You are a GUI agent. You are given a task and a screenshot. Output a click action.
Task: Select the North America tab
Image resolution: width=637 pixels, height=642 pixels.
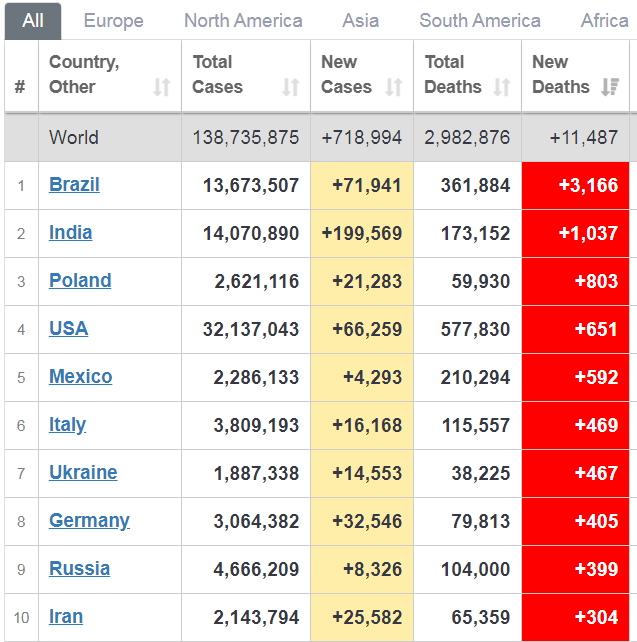tap(243, 21)
